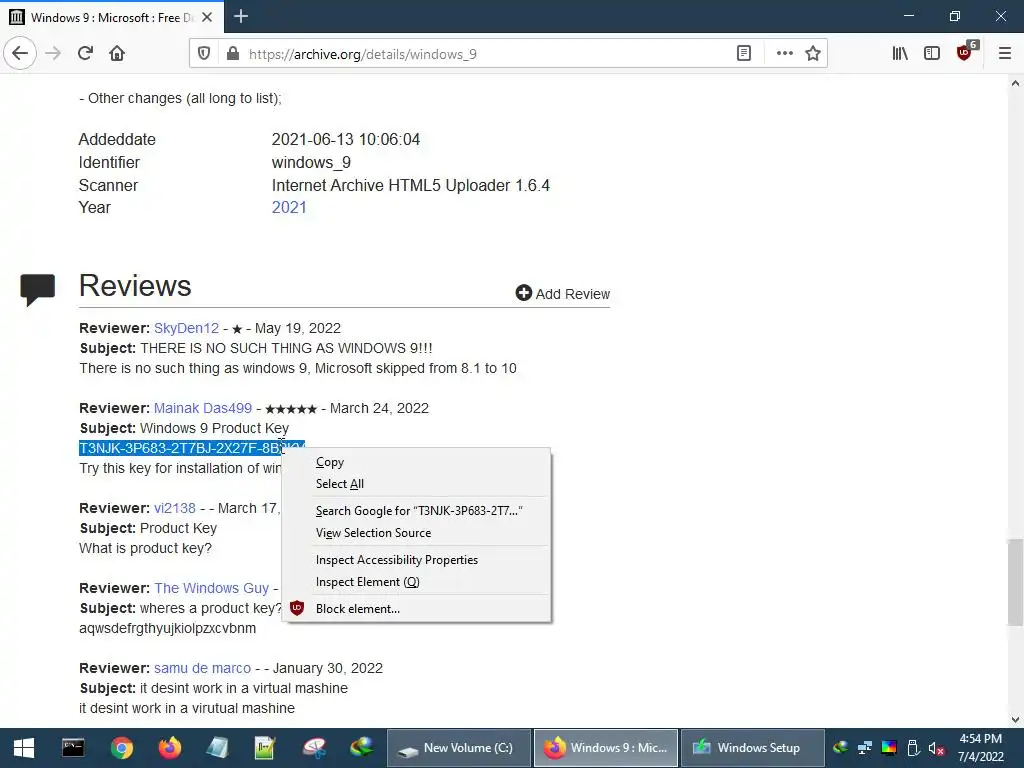Click the Reviews speech bubble icon
1024x768 pixels.
coord(37,289)
